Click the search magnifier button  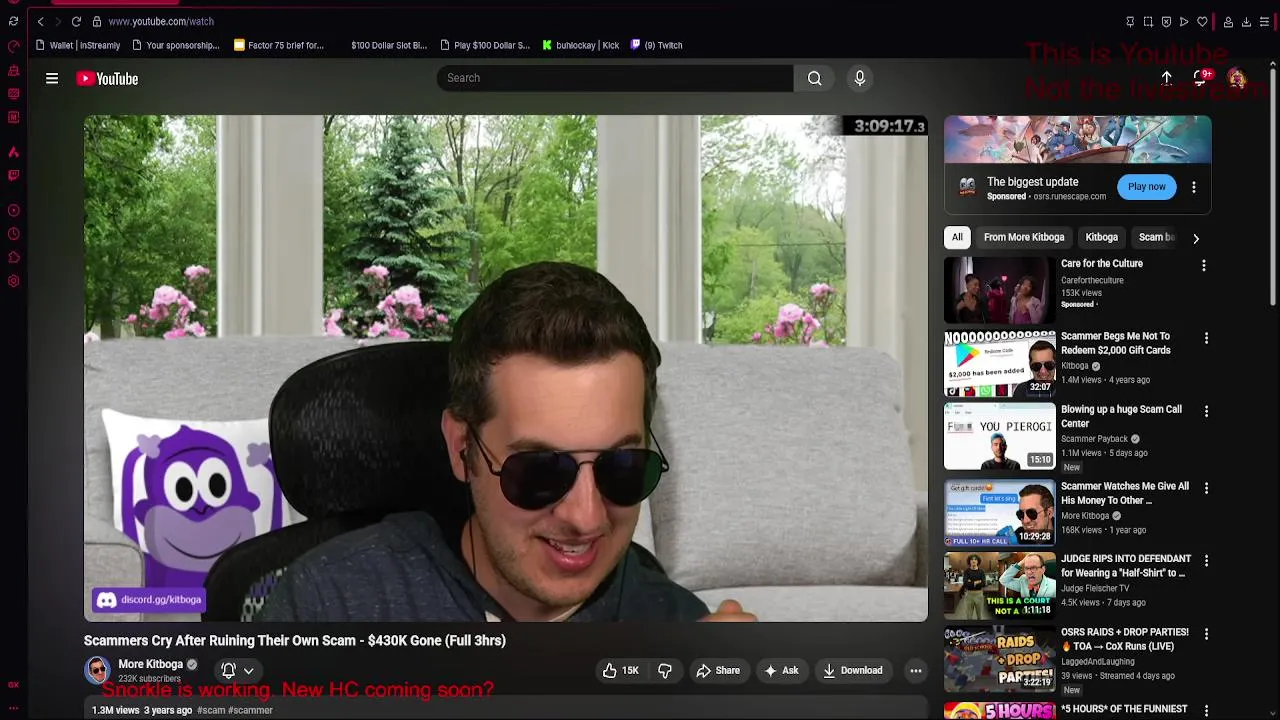pos(815,78)
